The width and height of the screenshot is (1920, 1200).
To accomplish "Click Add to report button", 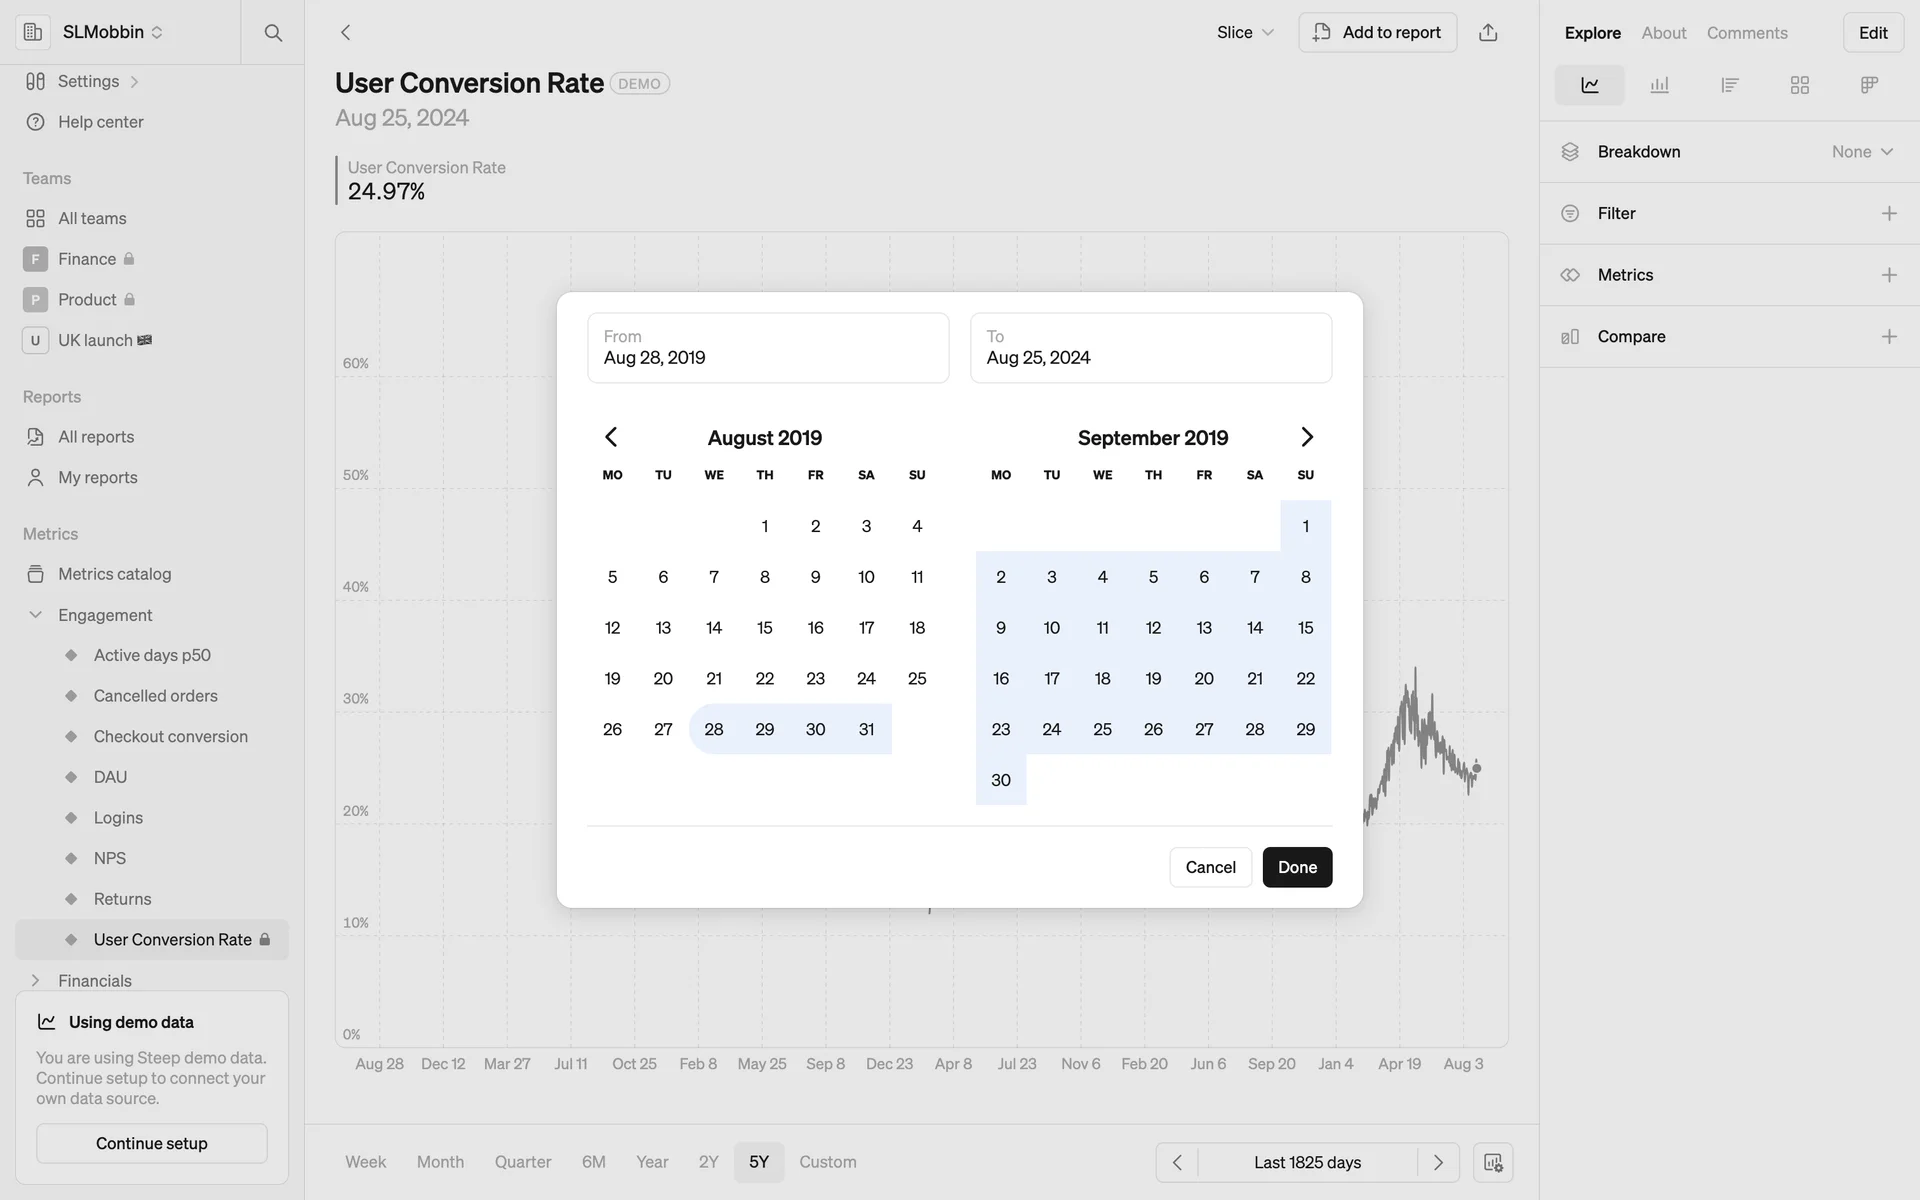I will point(1377,32).
